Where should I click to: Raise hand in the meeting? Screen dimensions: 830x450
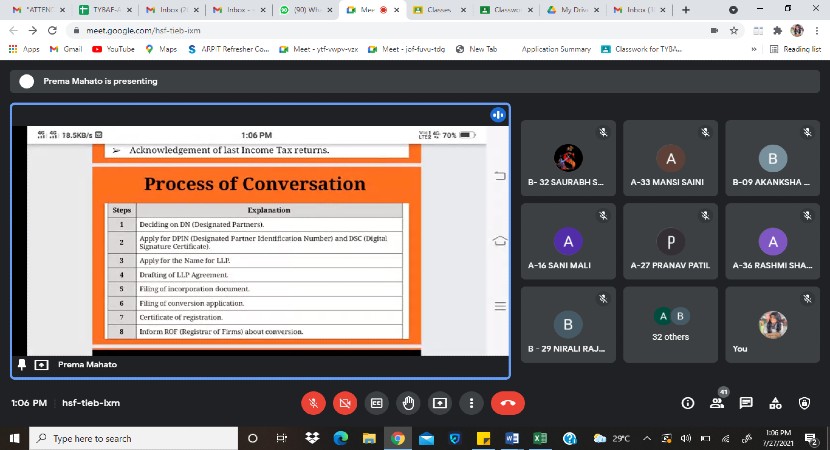point(408,403)
